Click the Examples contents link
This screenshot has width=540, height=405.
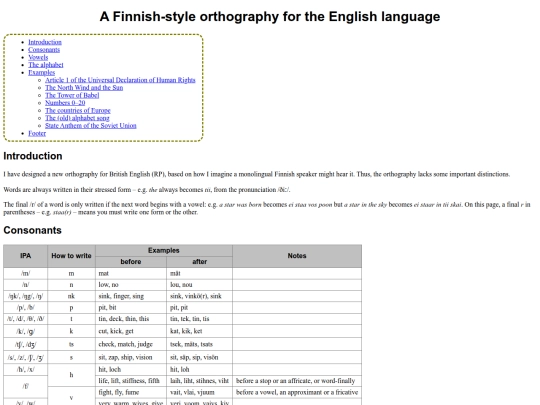tap(41, 72)
